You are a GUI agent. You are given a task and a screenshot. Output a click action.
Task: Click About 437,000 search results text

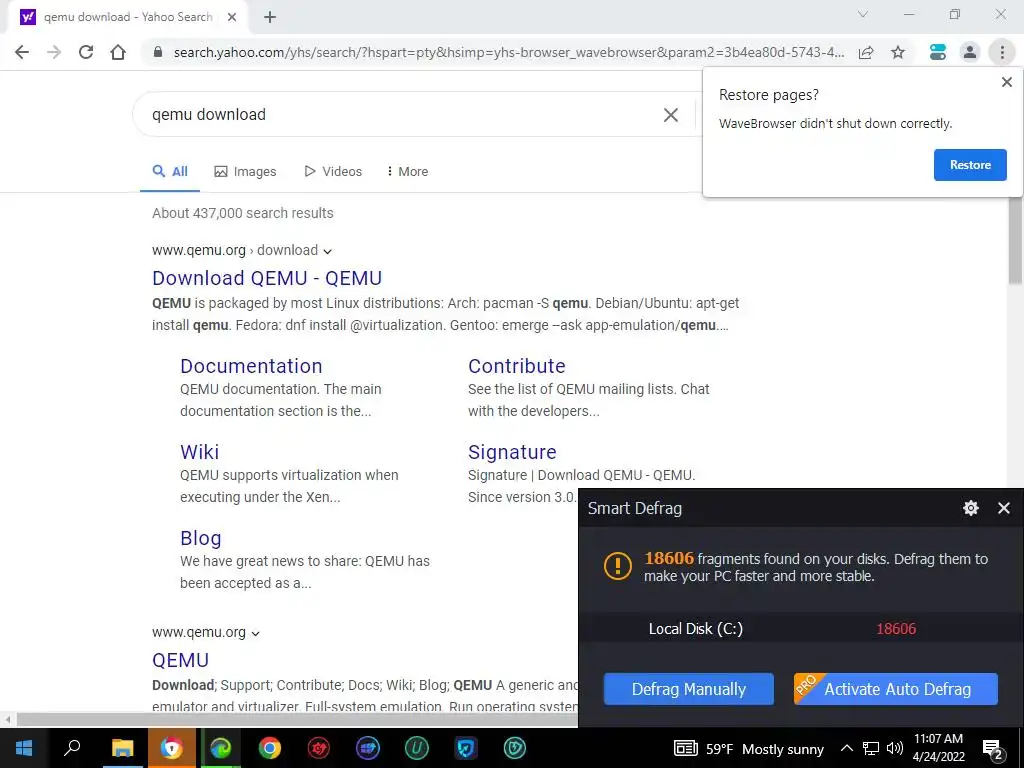coord(243,214)
